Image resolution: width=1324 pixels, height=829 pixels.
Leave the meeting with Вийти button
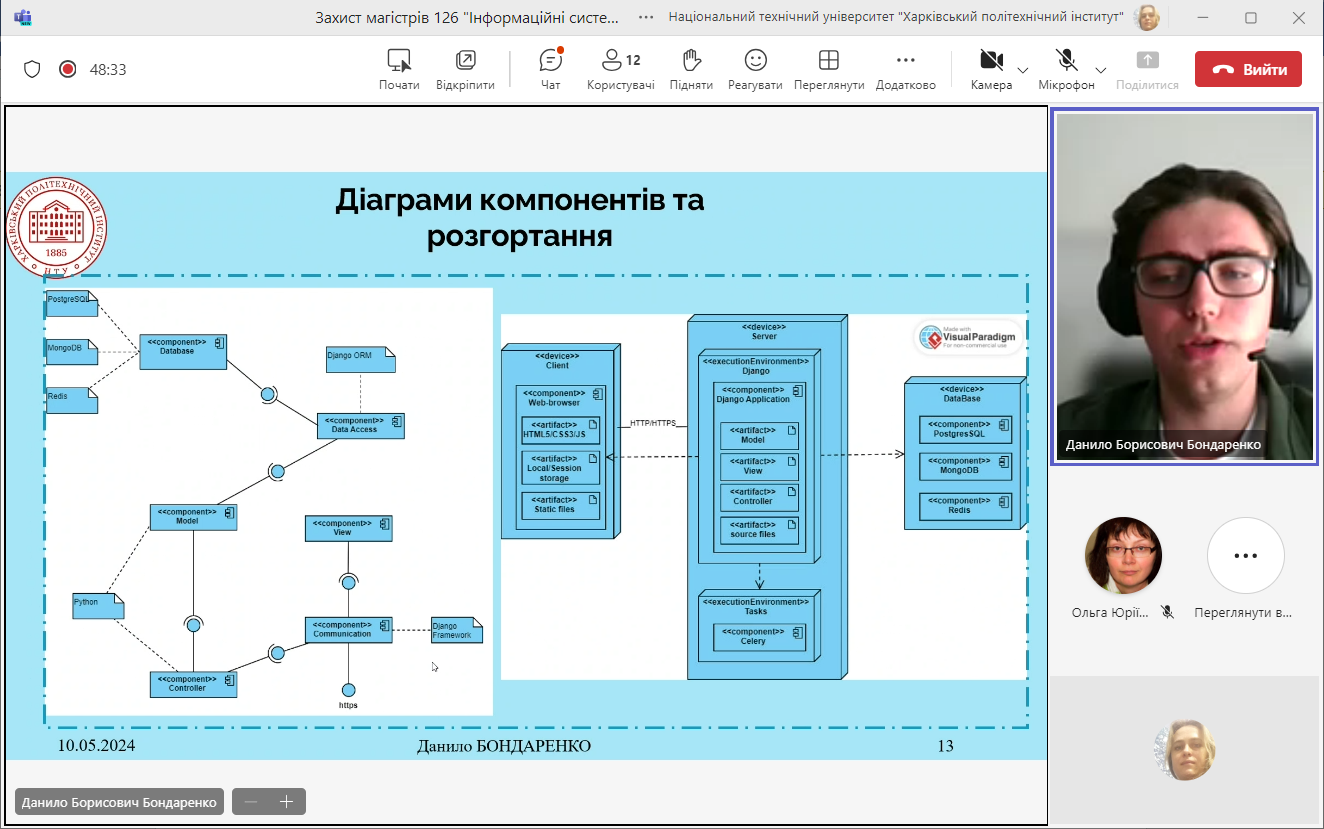coord(1248,69)
